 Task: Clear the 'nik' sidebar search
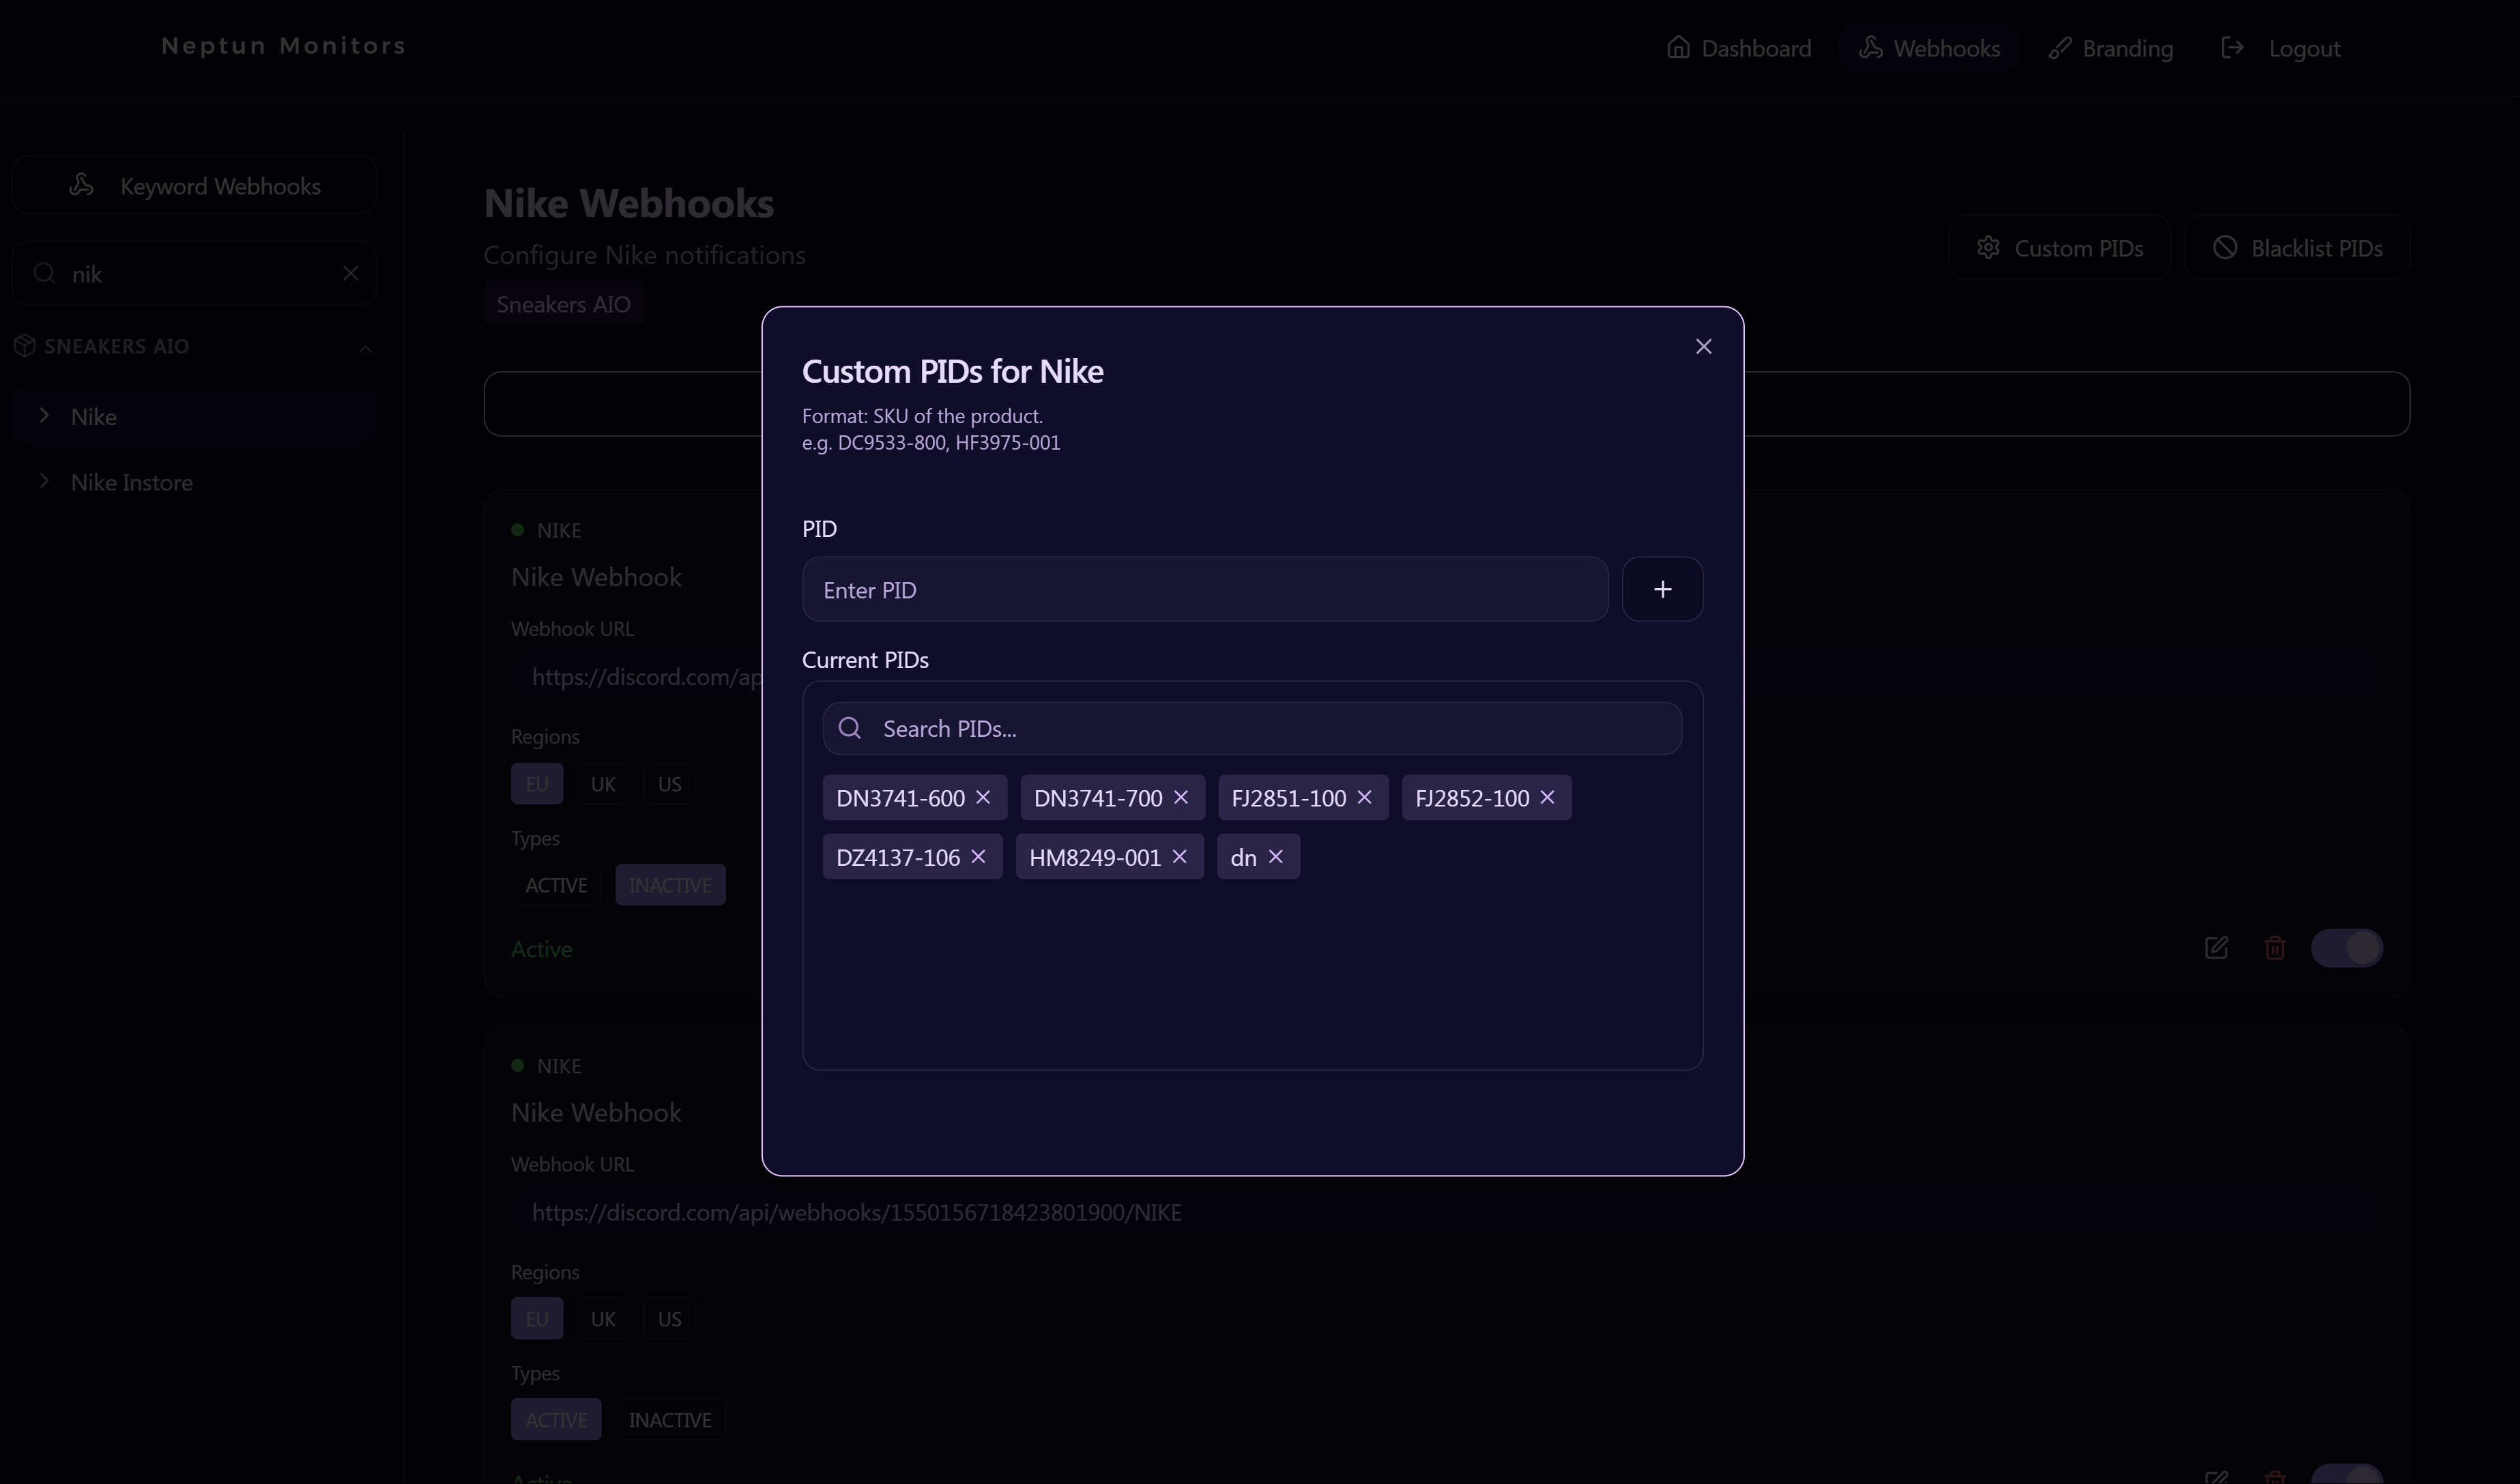[350, 273]
